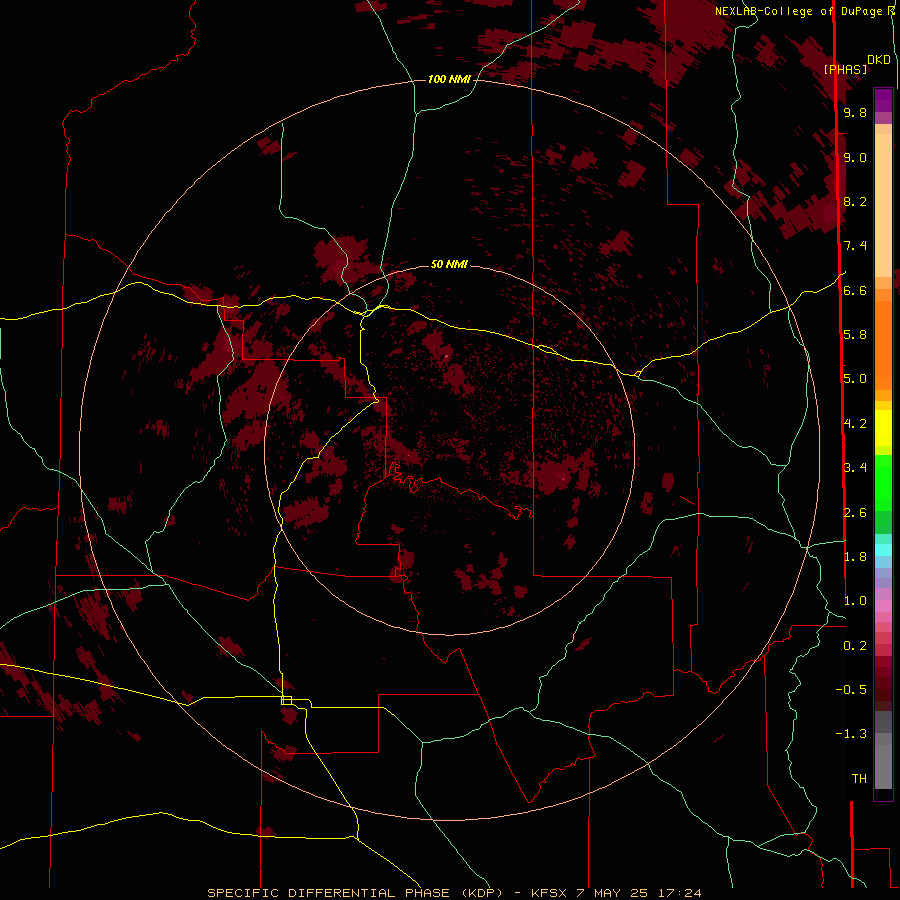Click the 0.2 scale value
This screenshot has height=900, width=900.
855,646
